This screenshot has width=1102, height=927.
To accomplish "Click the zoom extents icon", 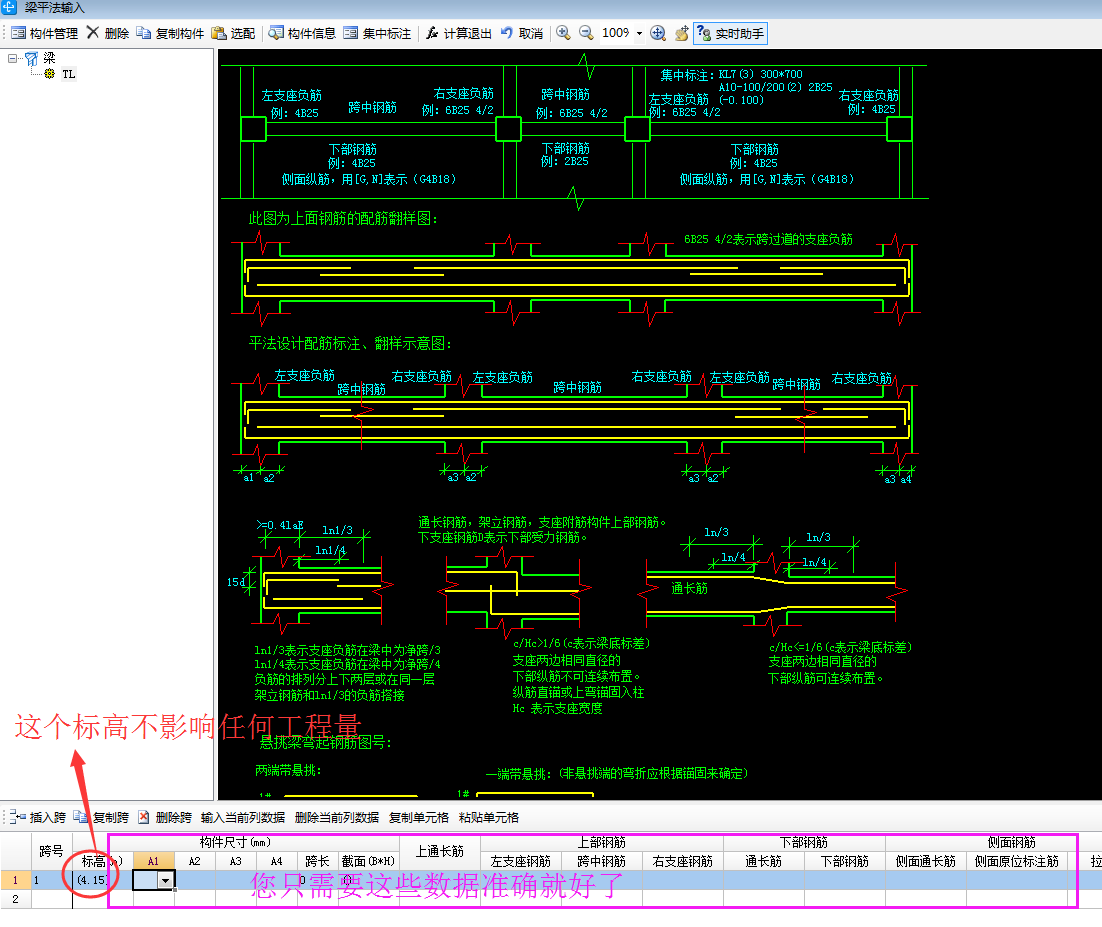I will click(x=658, y=33).
